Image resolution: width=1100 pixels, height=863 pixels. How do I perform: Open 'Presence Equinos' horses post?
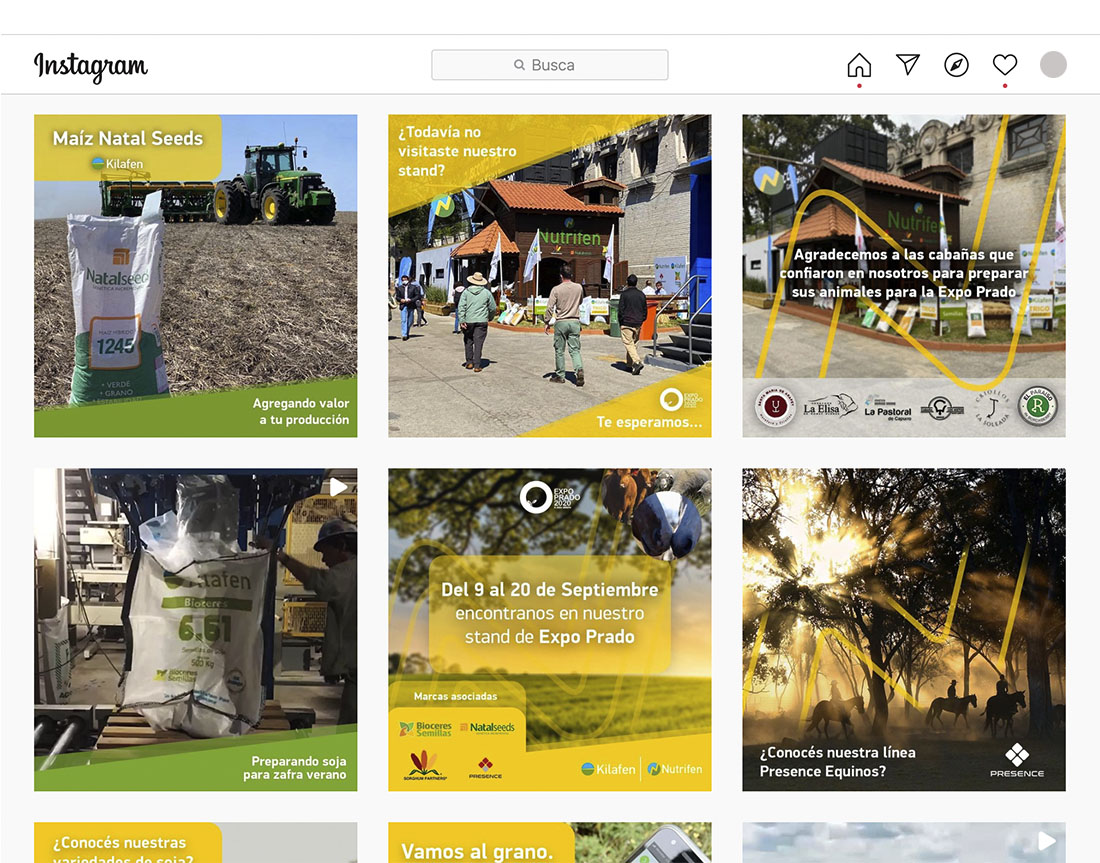pyautogui.click(x=904, y=630)
